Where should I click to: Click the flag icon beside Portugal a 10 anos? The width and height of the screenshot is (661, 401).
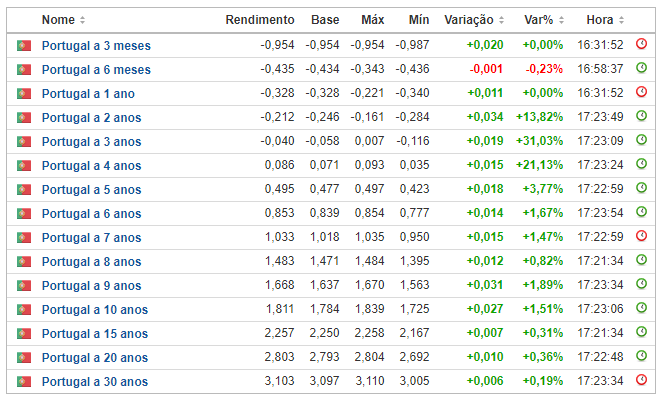click(x=24, y=310)
